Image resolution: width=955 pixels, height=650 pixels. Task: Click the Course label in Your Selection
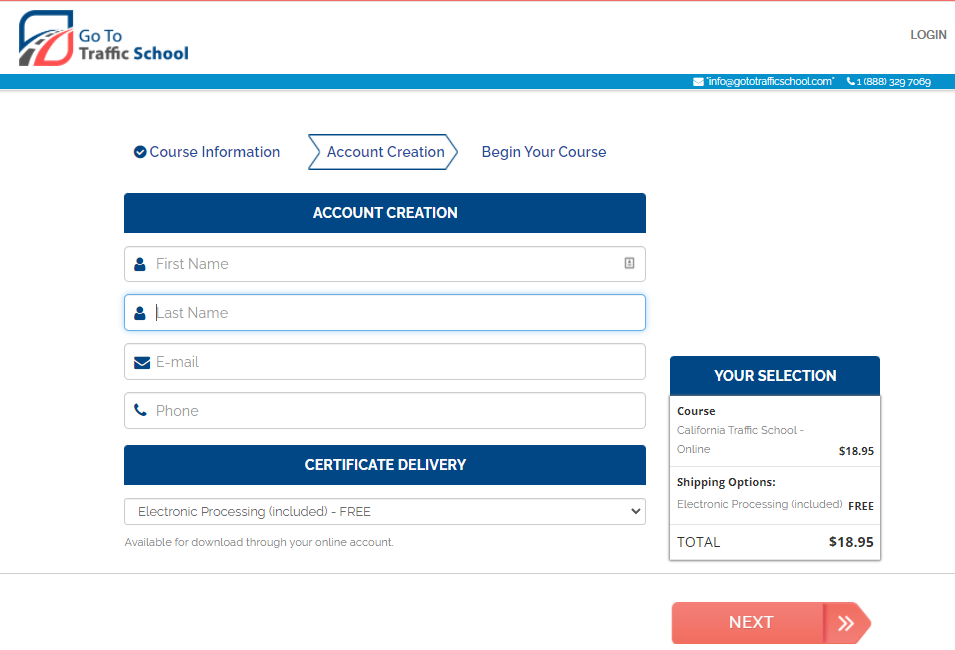[x=696, y=411]
